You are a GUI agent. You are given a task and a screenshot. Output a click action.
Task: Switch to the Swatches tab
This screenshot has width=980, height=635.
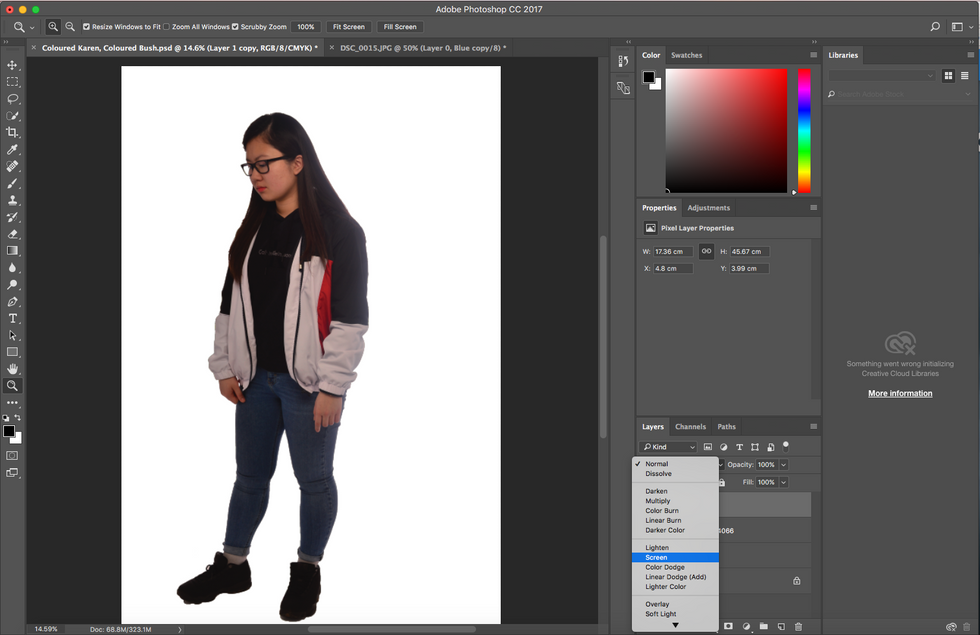686,55
